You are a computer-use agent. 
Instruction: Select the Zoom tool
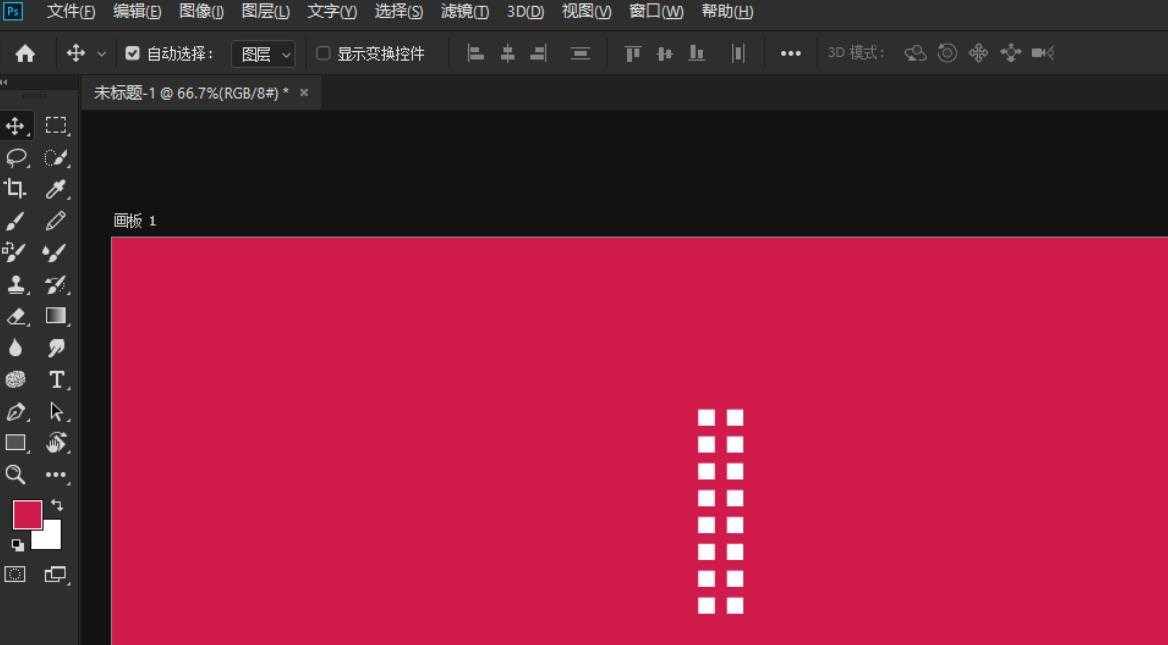click(x=14, y=475)
